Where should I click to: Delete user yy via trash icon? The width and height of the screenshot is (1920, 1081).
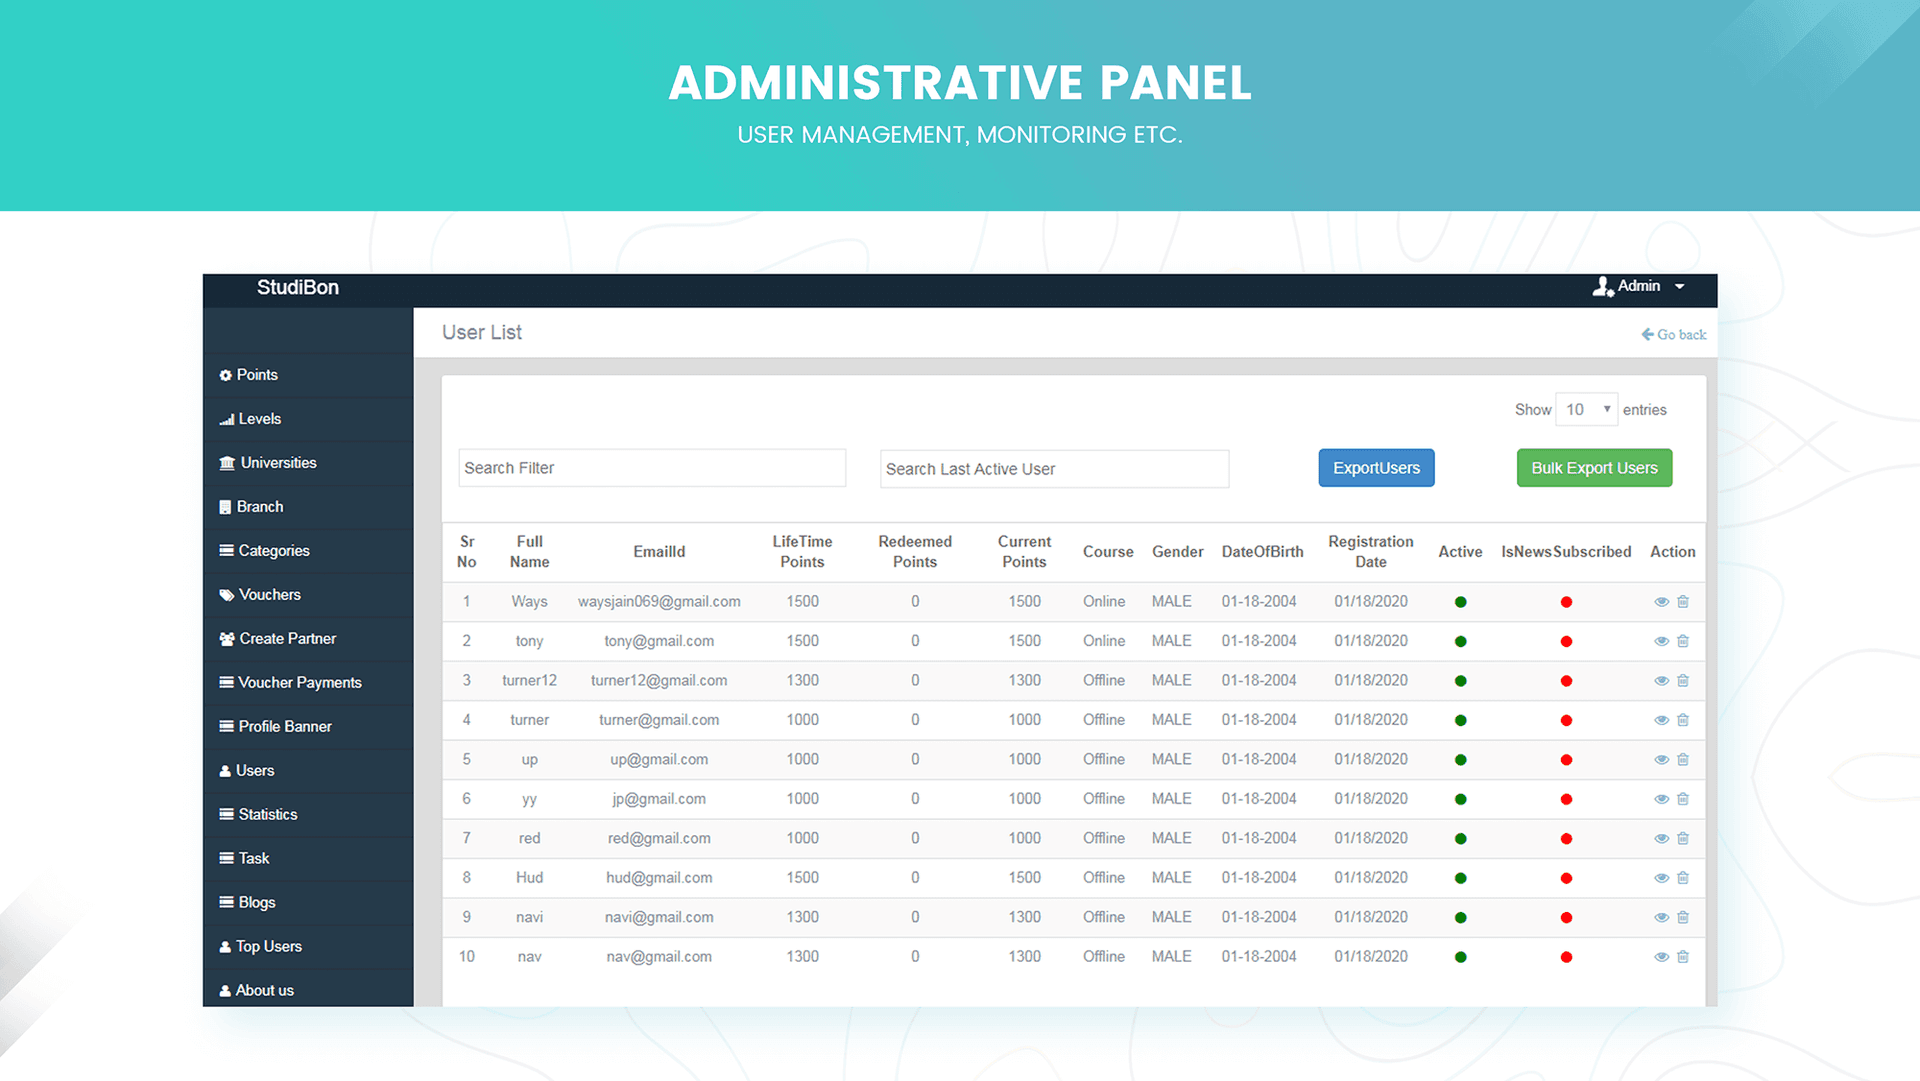coord(1683,799)
